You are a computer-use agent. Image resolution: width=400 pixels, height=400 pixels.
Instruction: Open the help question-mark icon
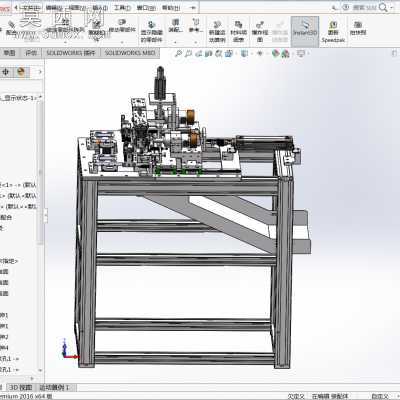[x=346, y=7]
